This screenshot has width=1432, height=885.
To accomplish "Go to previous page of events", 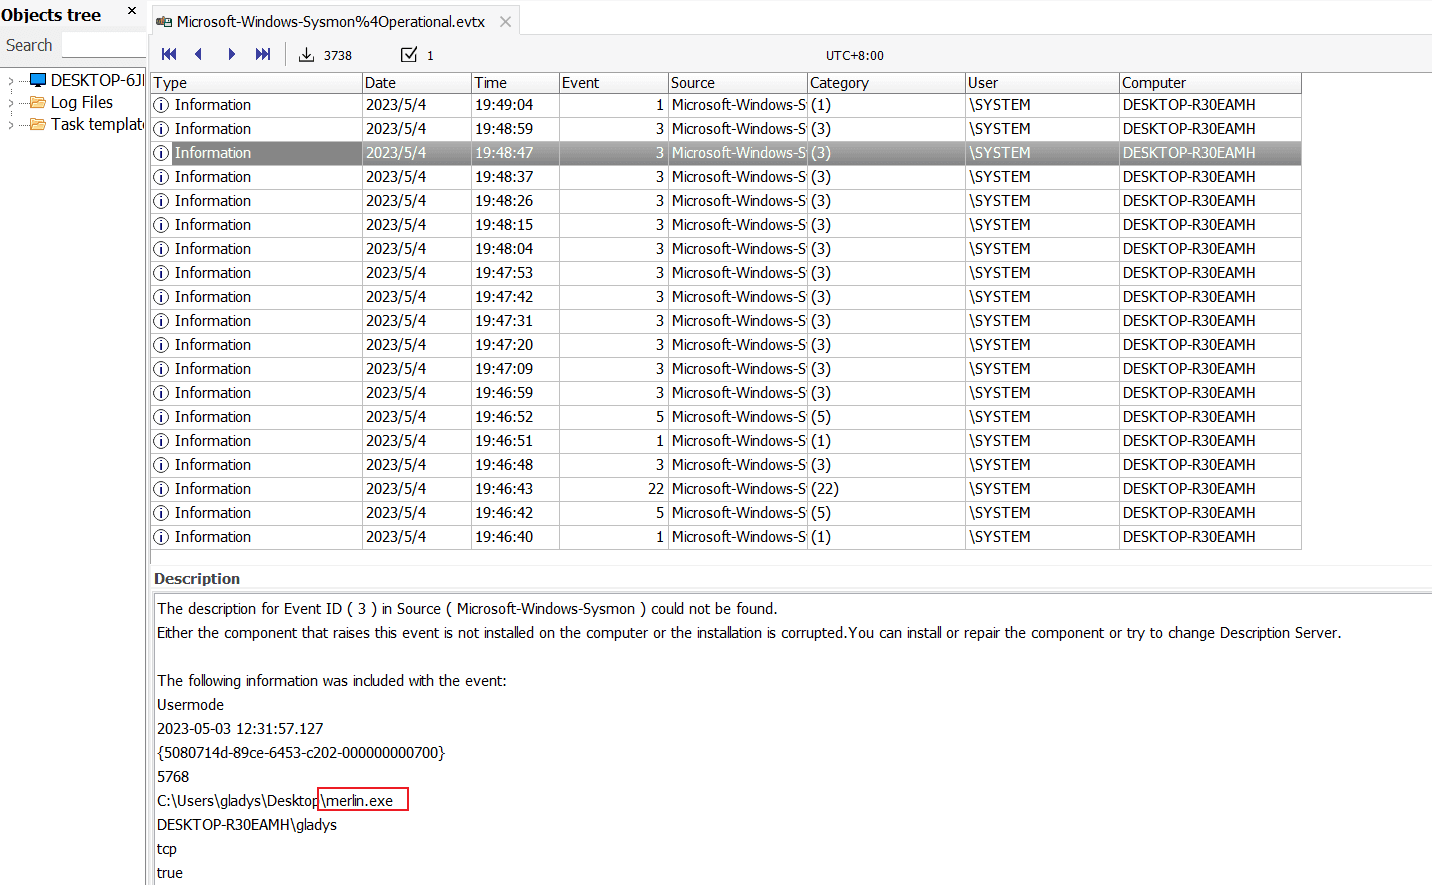I will point(199,54).
